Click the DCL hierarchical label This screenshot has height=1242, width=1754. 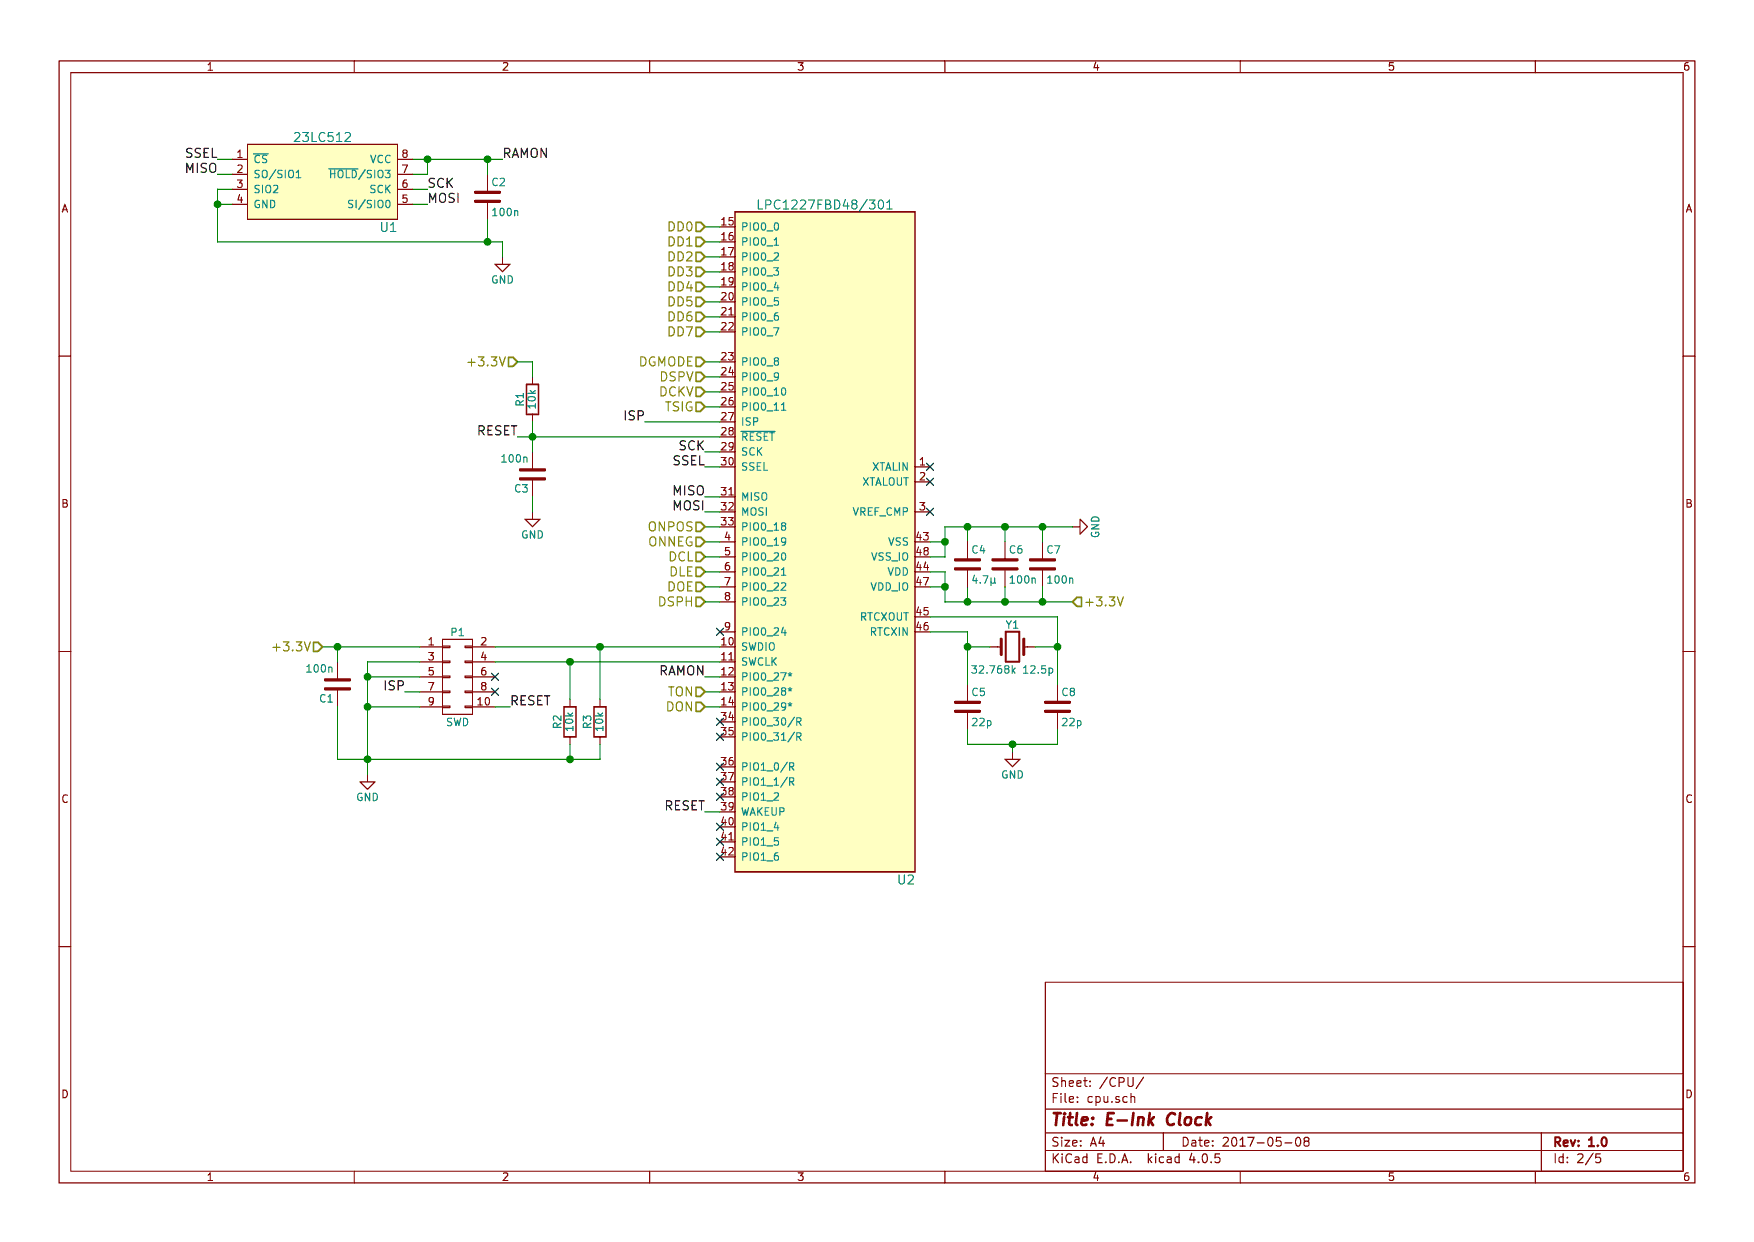click(x=687, y=557)
